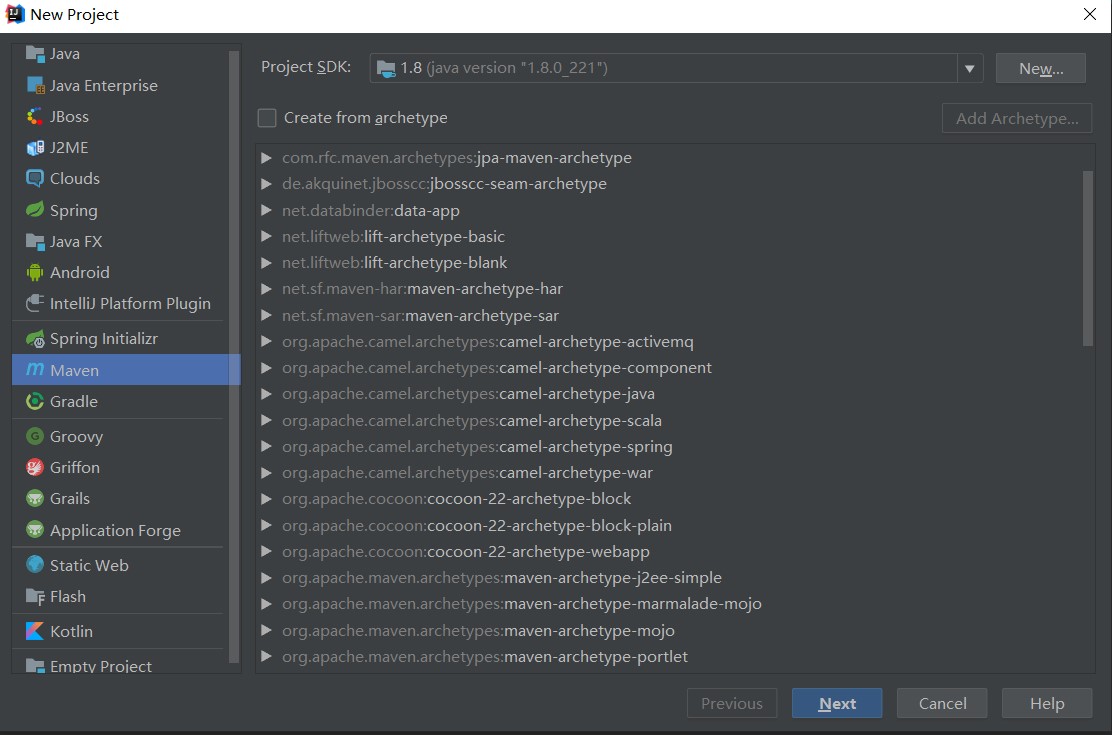The width and height of the screenshot is (1112, 735).
Task: Close the New Project dialog
Action: tap(1090, 14)
